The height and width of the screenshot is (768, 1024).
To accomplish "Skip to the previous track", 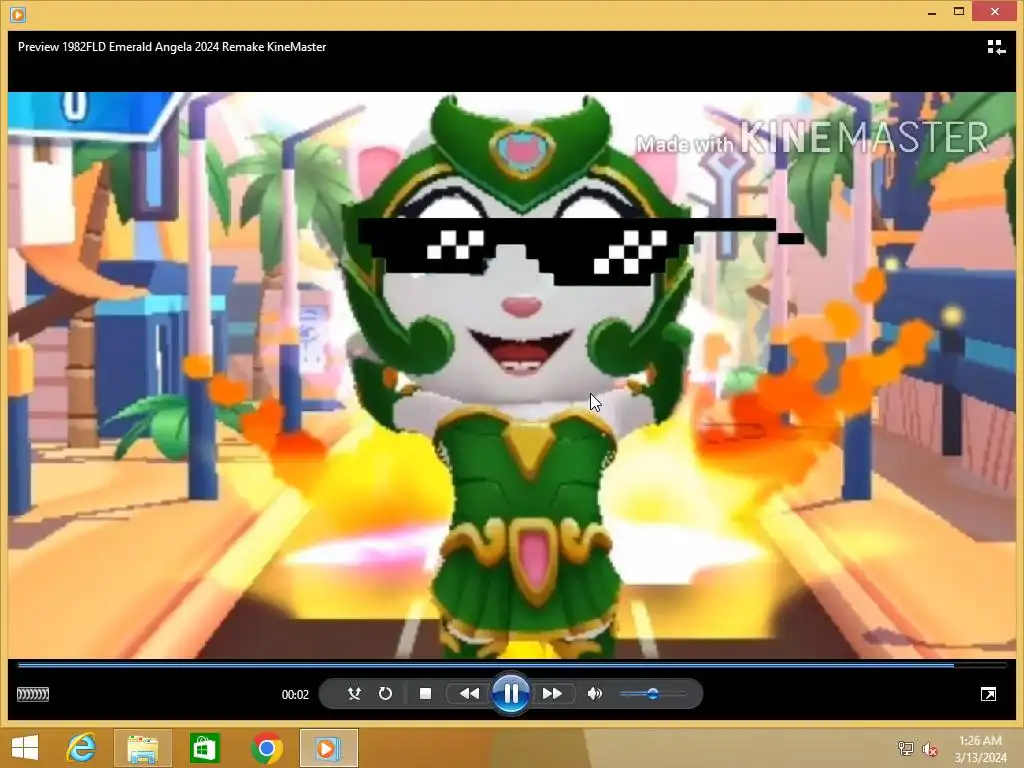I will tap(468, 694).
